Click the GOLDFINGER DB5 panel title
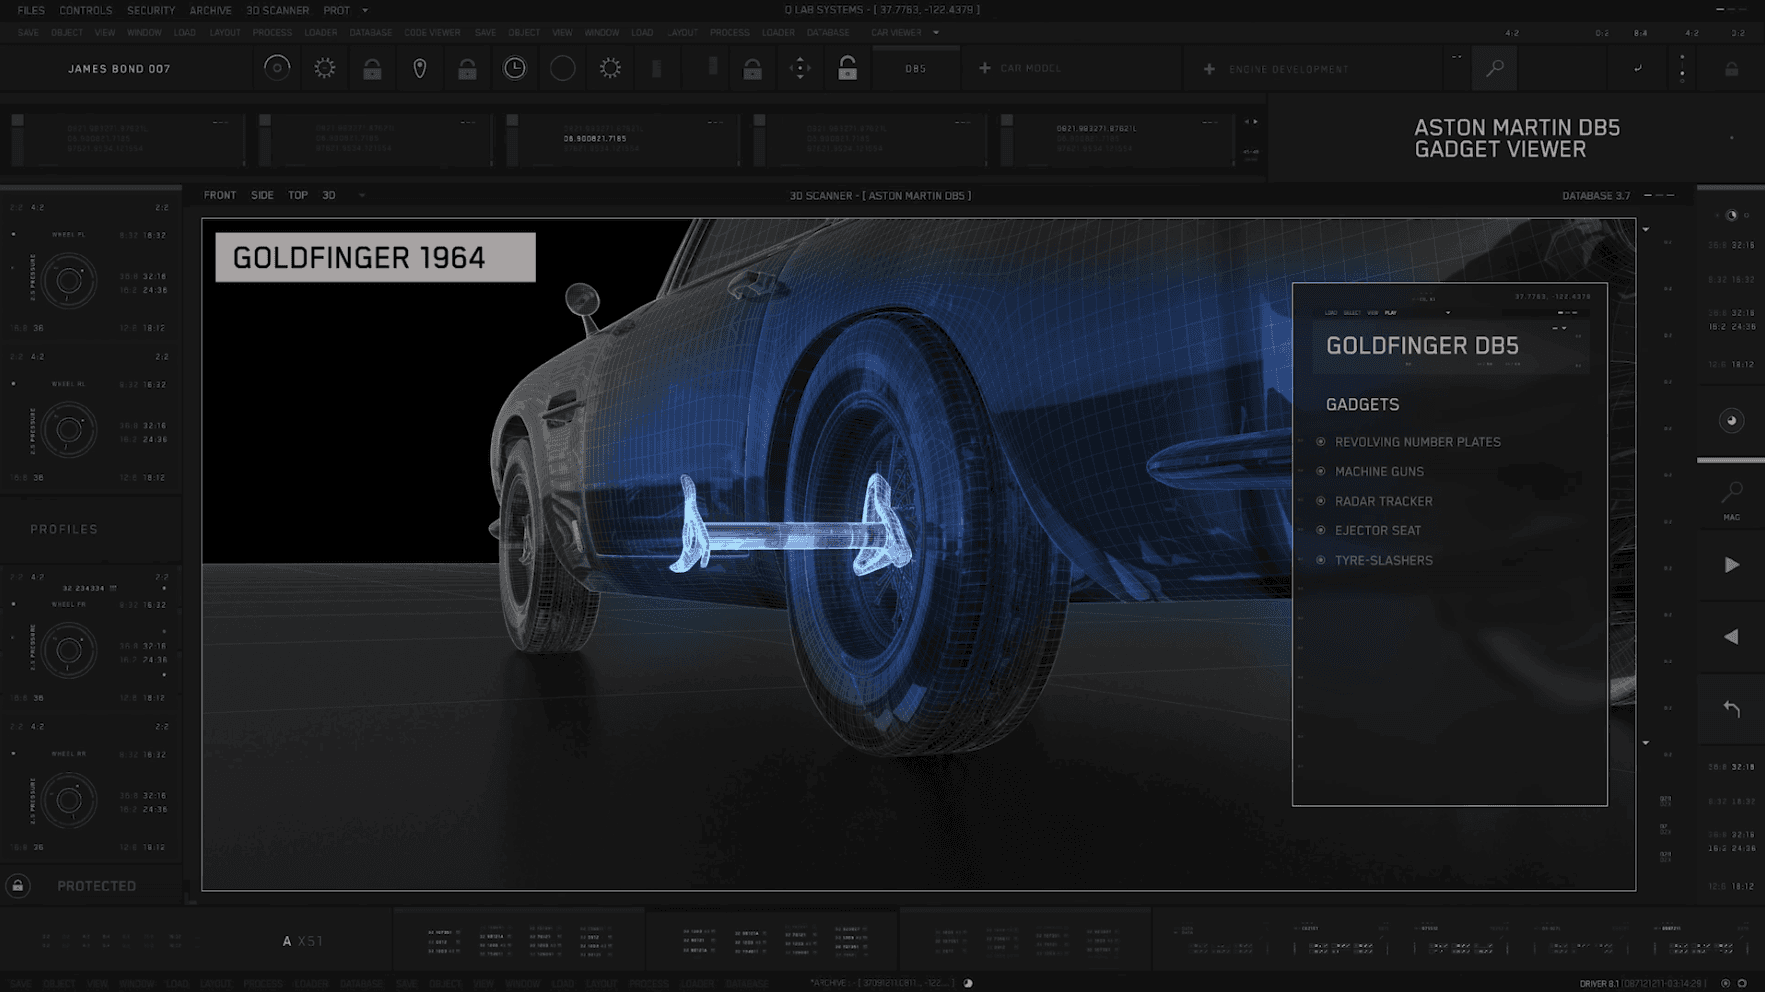This screenshot has height=992, width=1765. [x=1422, y=346]
